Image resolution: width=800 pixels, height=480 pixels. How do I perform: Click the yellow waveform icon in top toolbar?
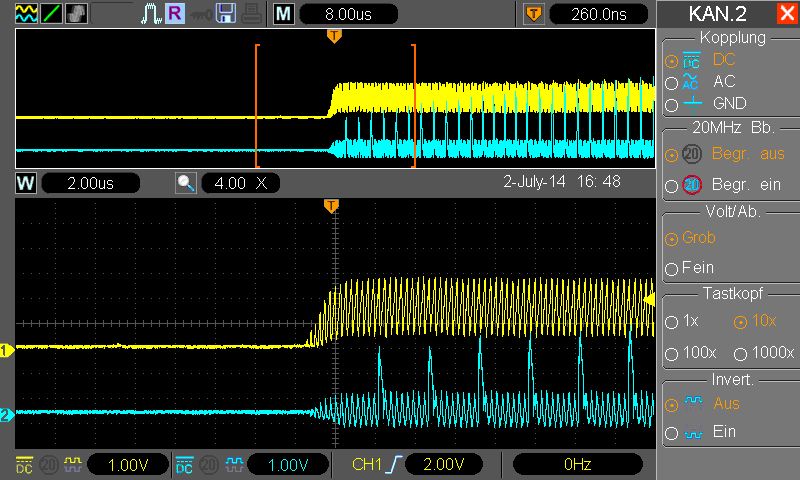[24, 15]
